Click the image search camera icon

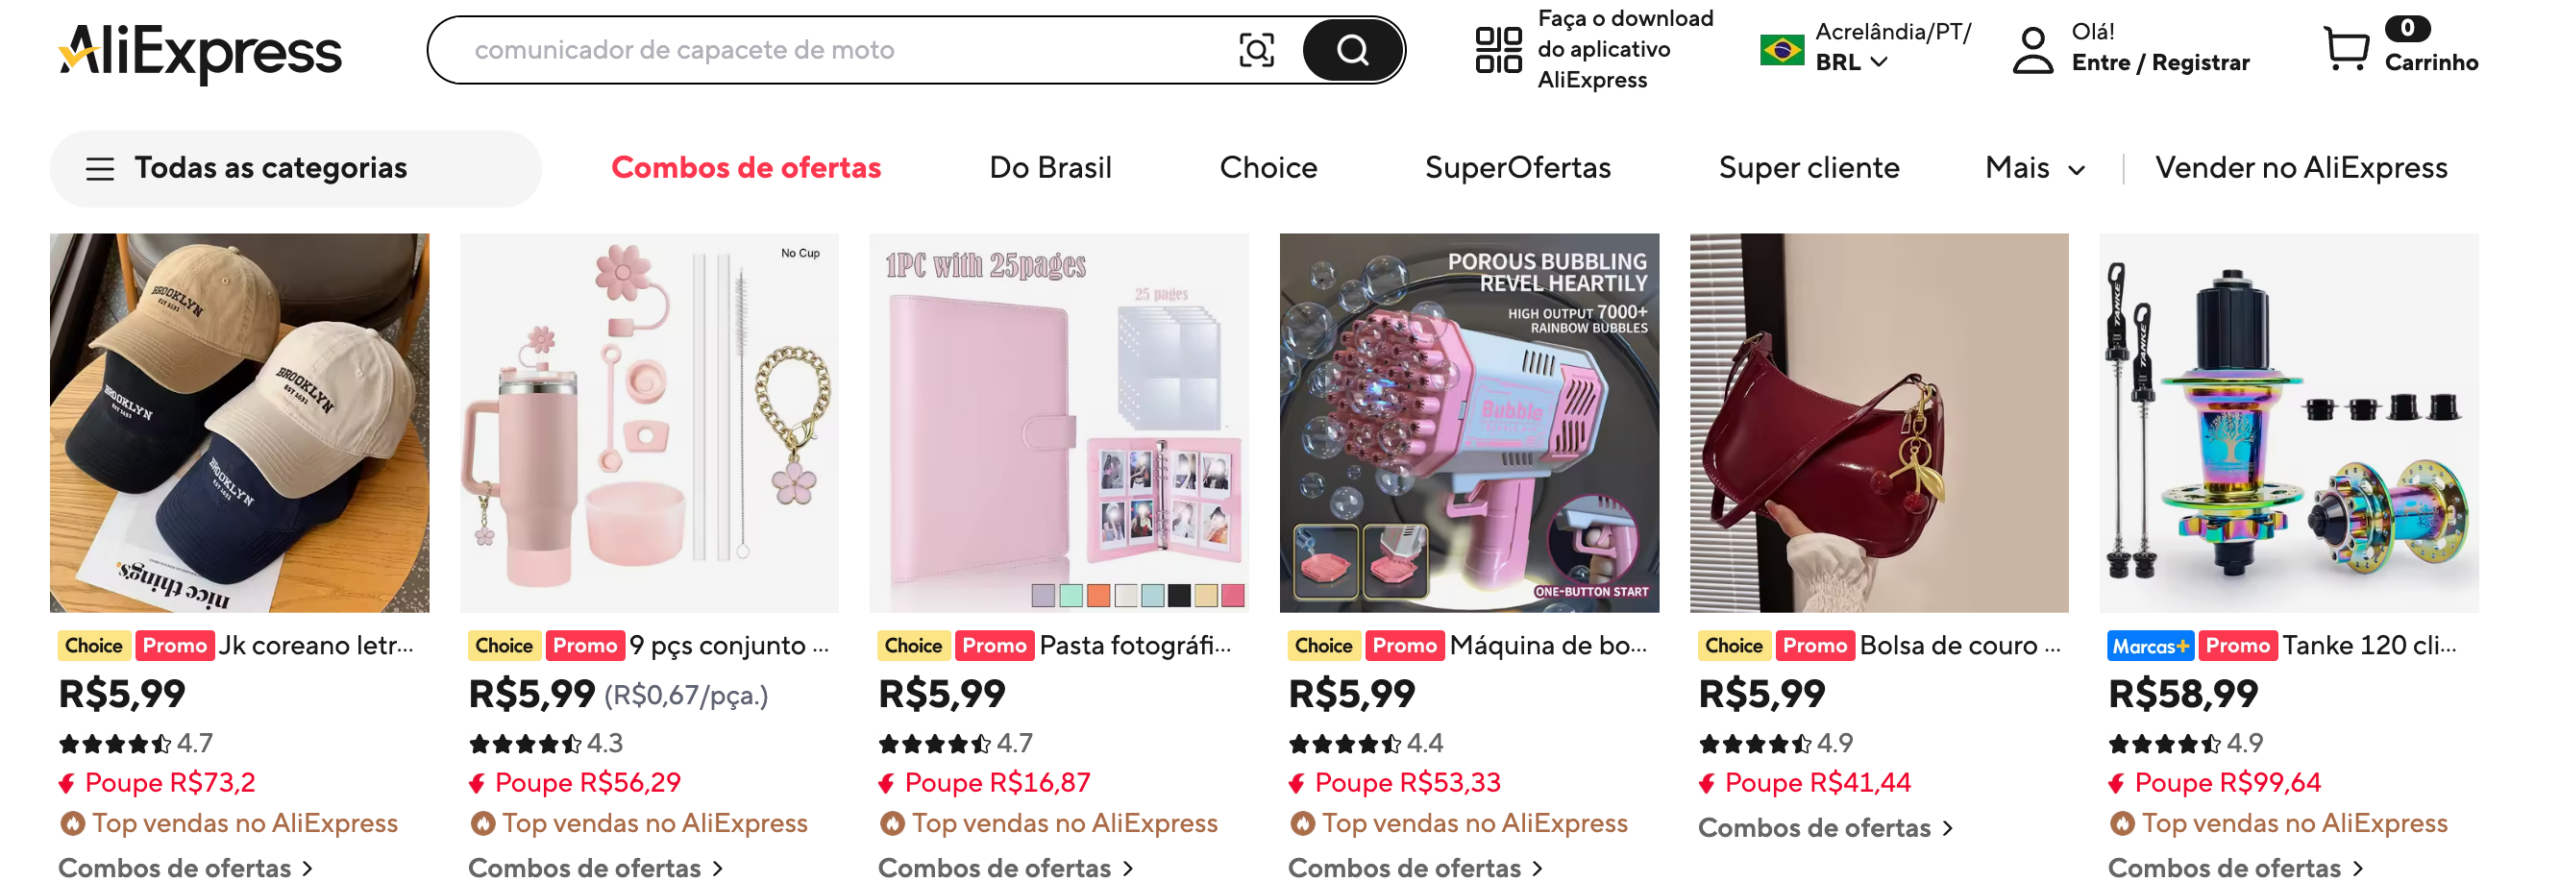[1255, 50]
